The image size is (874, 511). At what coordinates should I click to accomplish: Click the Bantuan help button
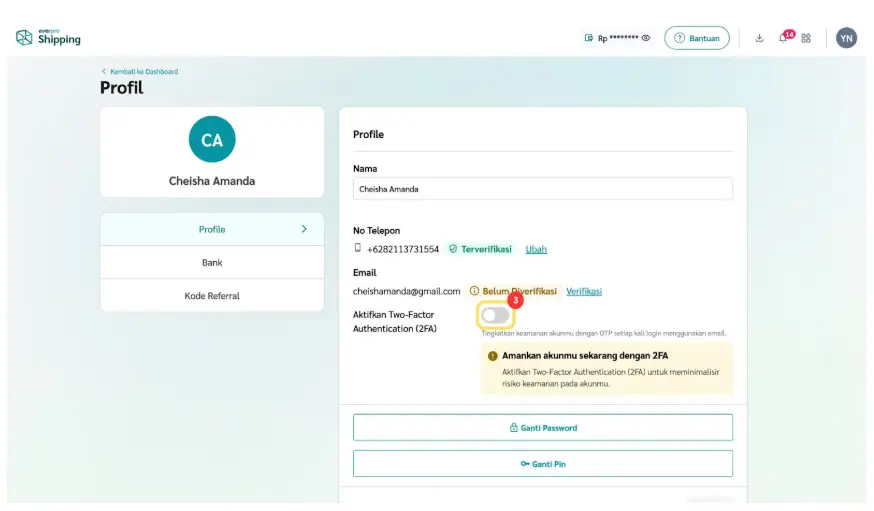pyautogui.click(x=697, y=38)
